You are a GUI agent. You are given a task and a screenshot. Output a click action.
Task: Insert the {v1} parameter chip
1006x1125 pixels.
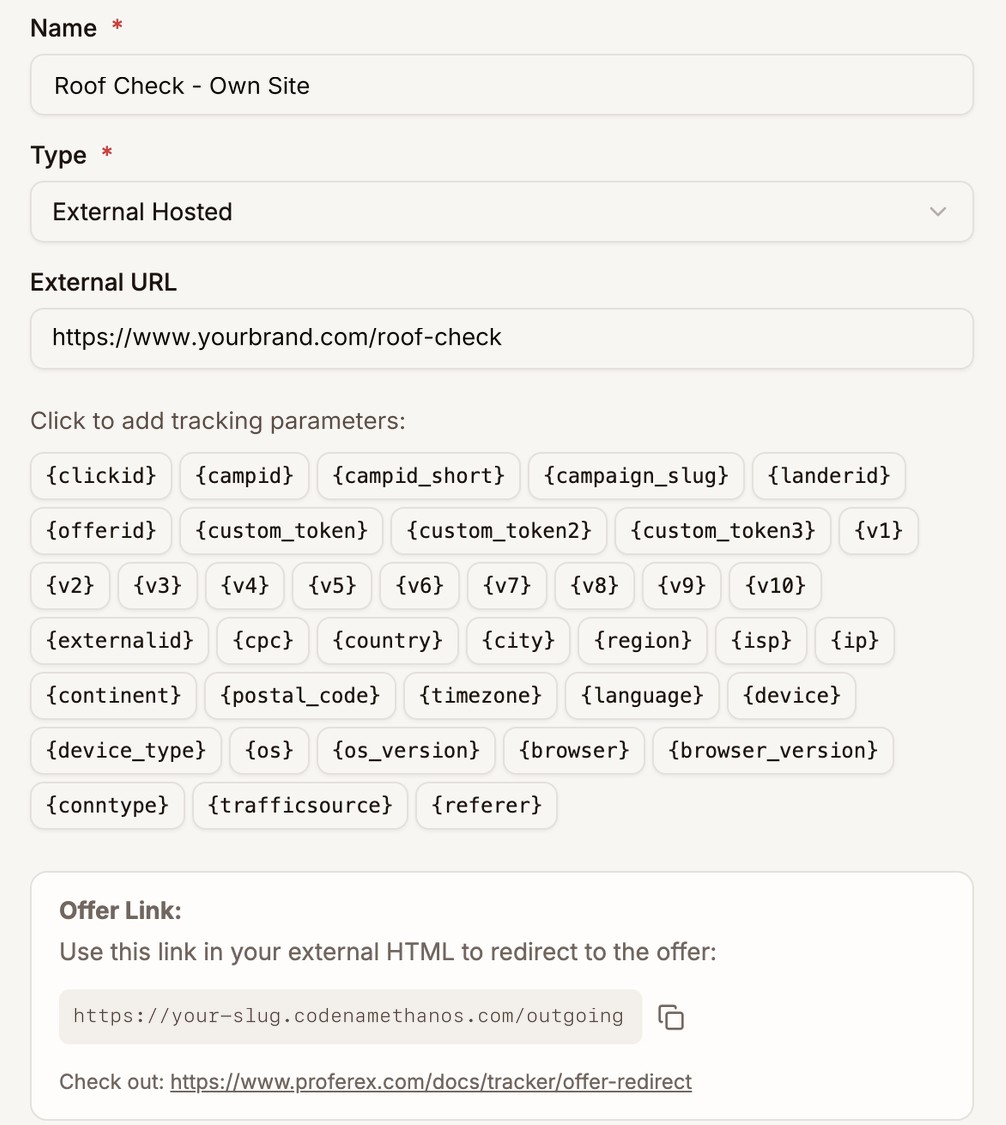coord(878,531)
